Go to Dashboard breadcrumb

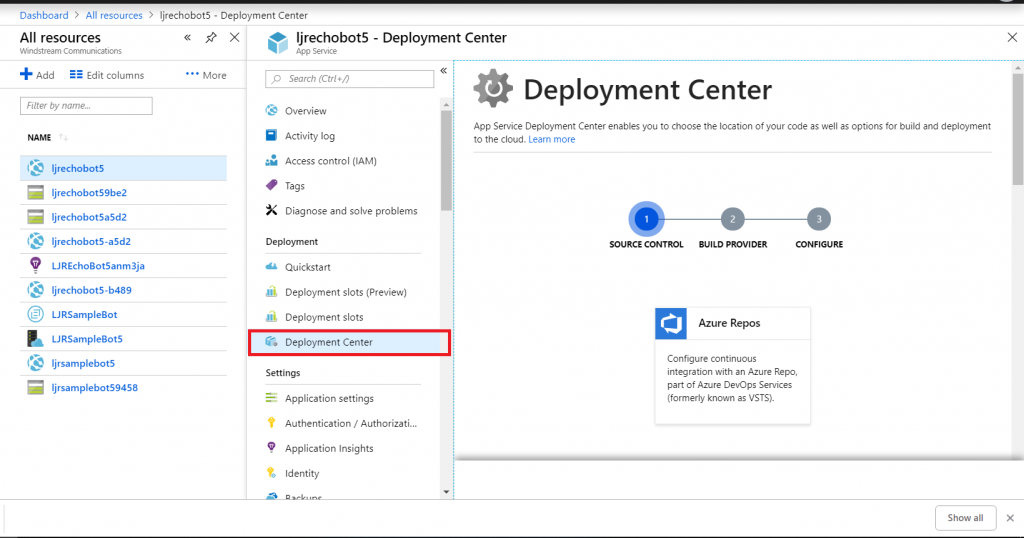[x=44, y=15]
